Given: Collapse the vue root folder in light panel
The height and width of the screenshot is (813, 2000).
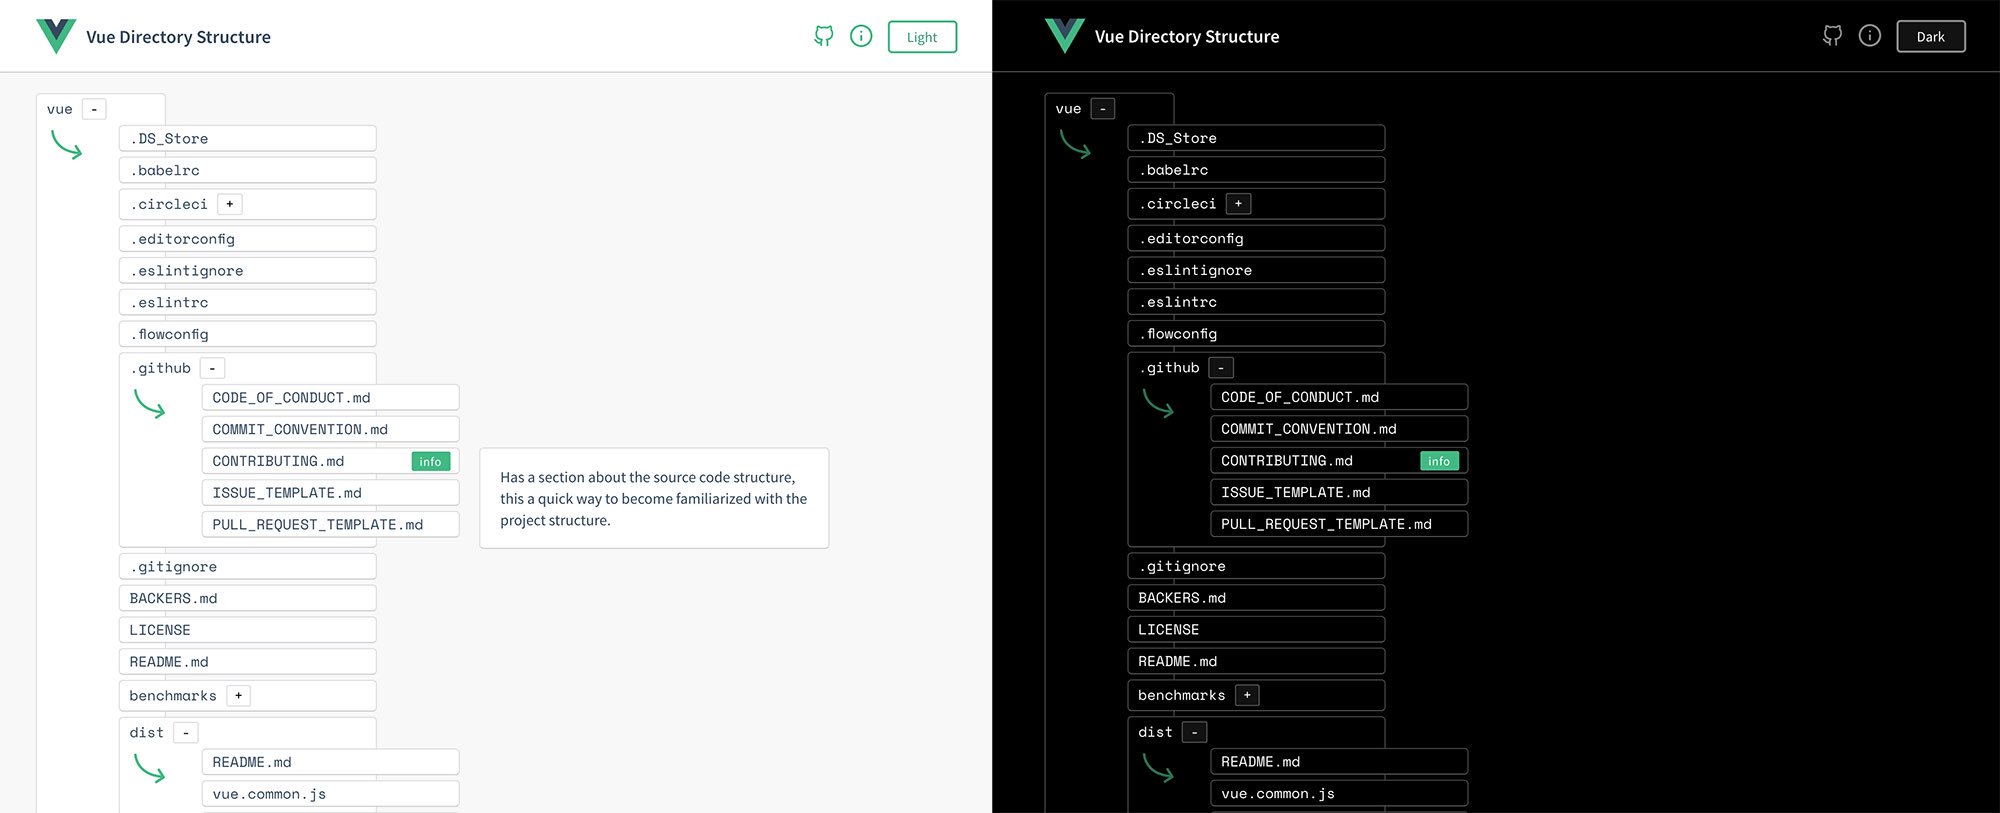Looking at the screenshot, I should coord(94,109).
